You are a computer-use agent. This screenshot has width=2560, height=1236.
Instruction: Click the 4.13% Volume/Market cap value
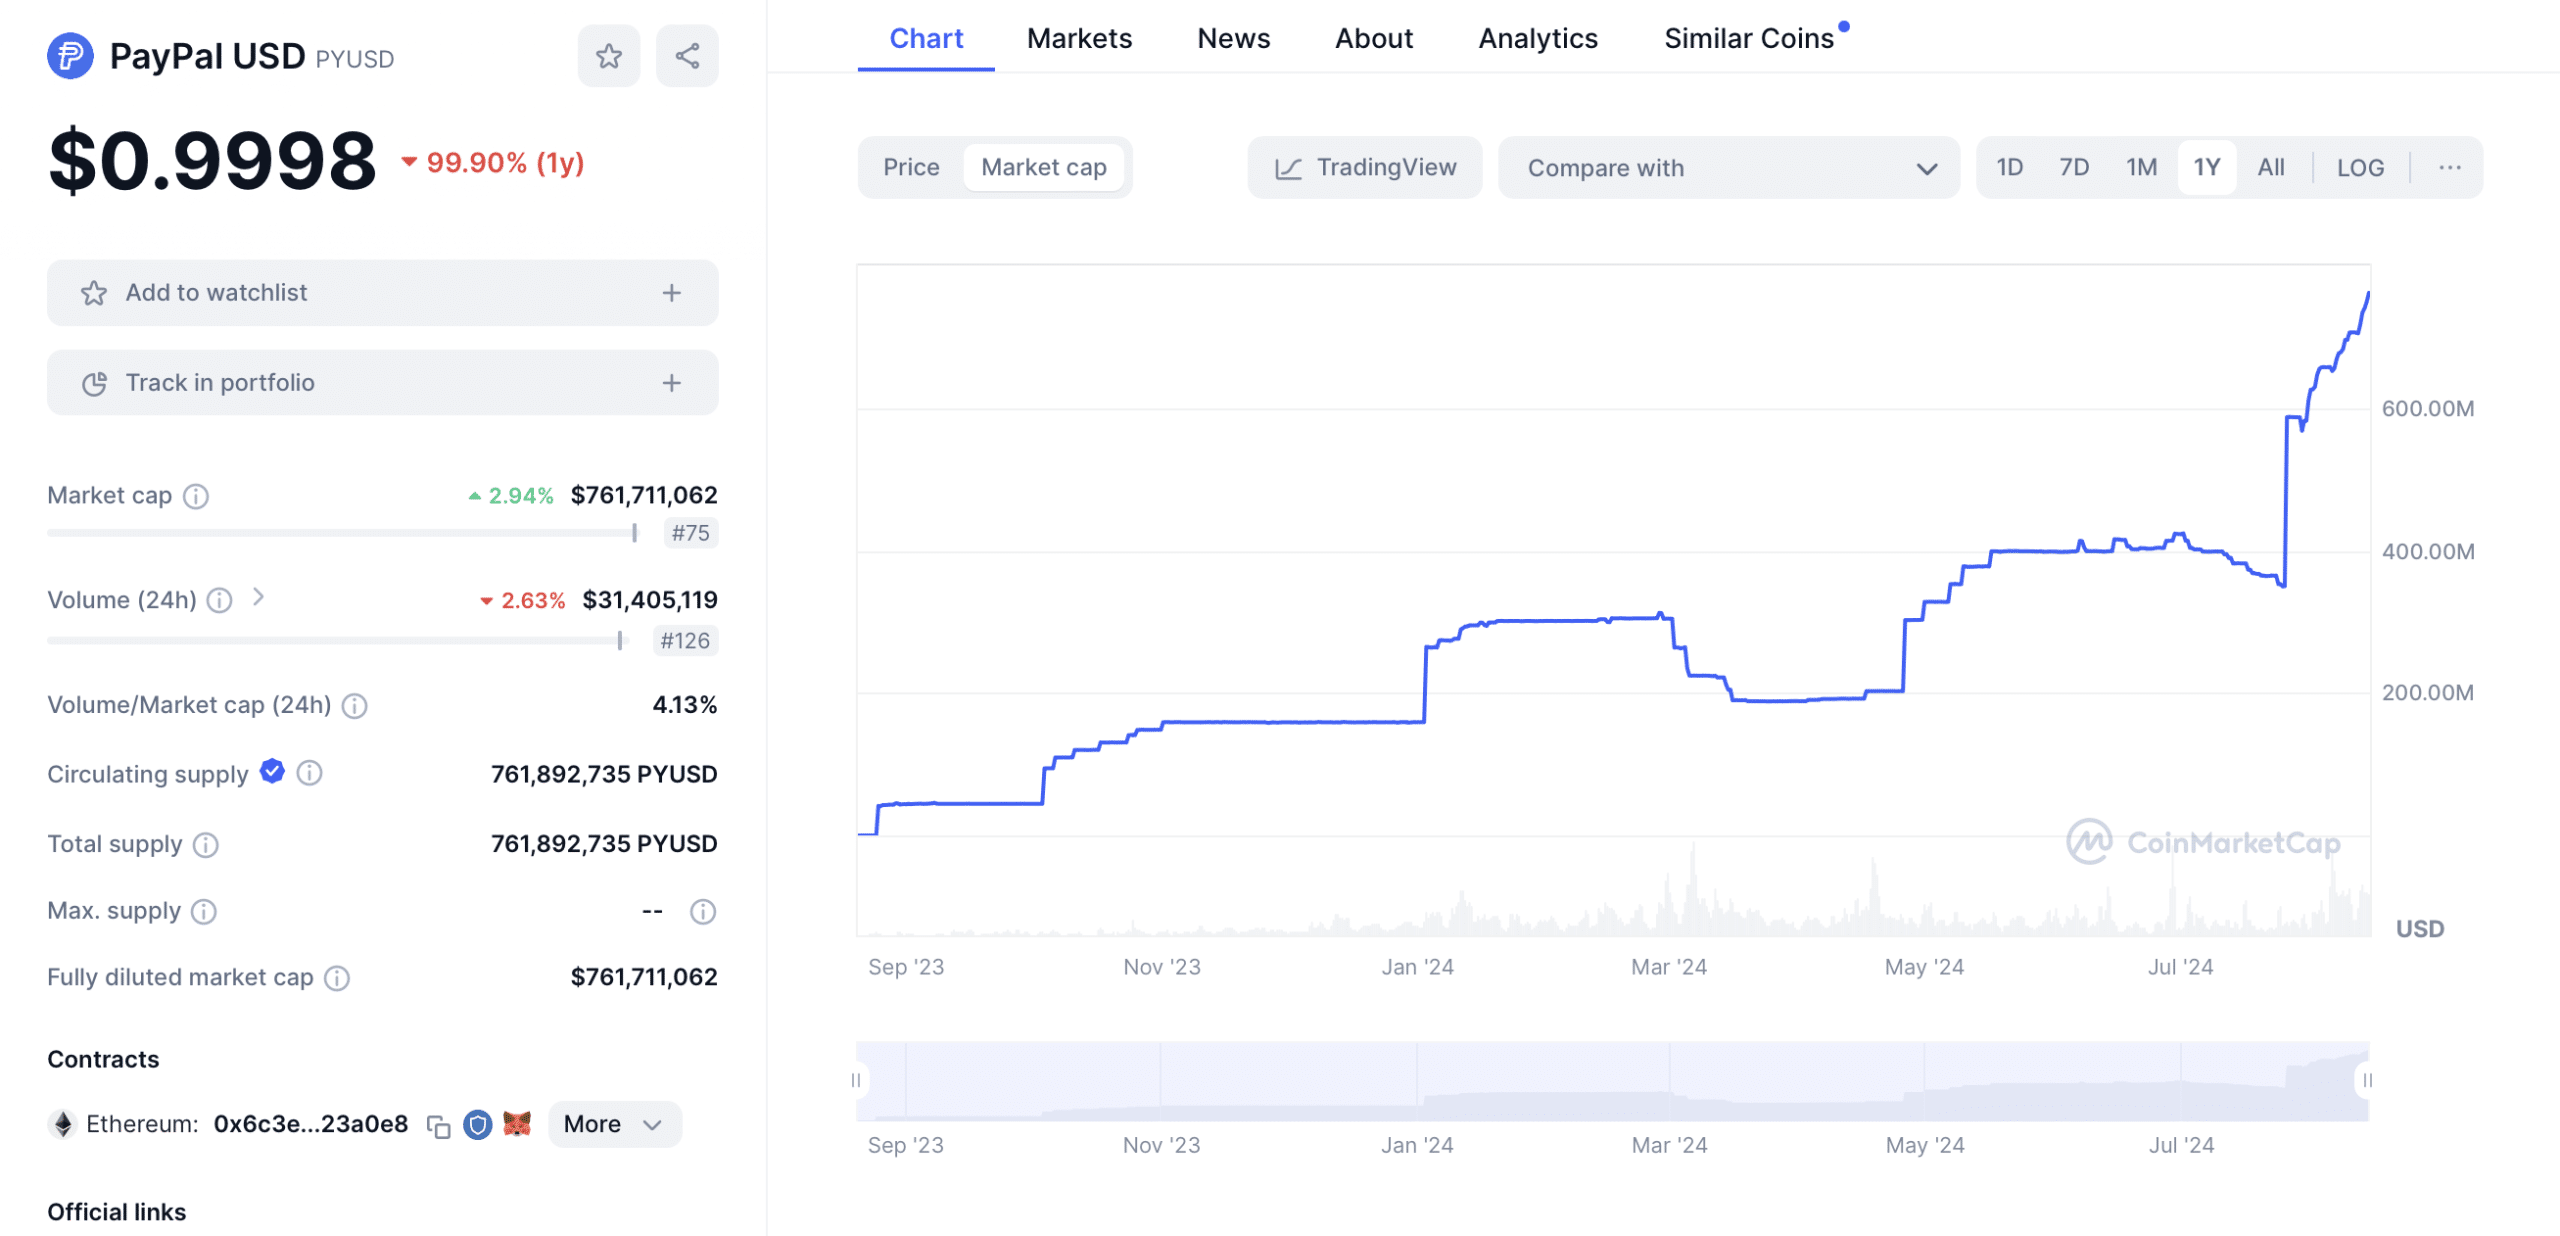point(685,706)
